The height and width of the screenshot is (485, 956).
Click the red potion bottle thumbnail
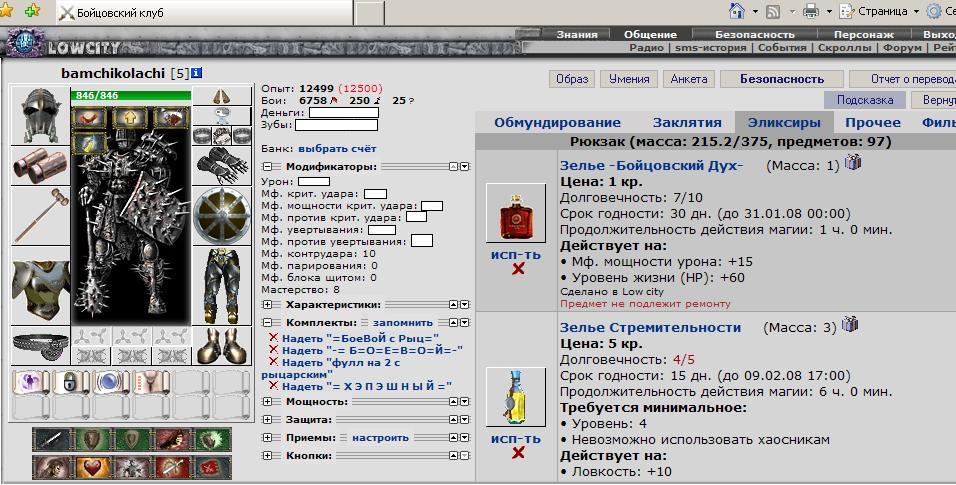(x=516, y=214)
